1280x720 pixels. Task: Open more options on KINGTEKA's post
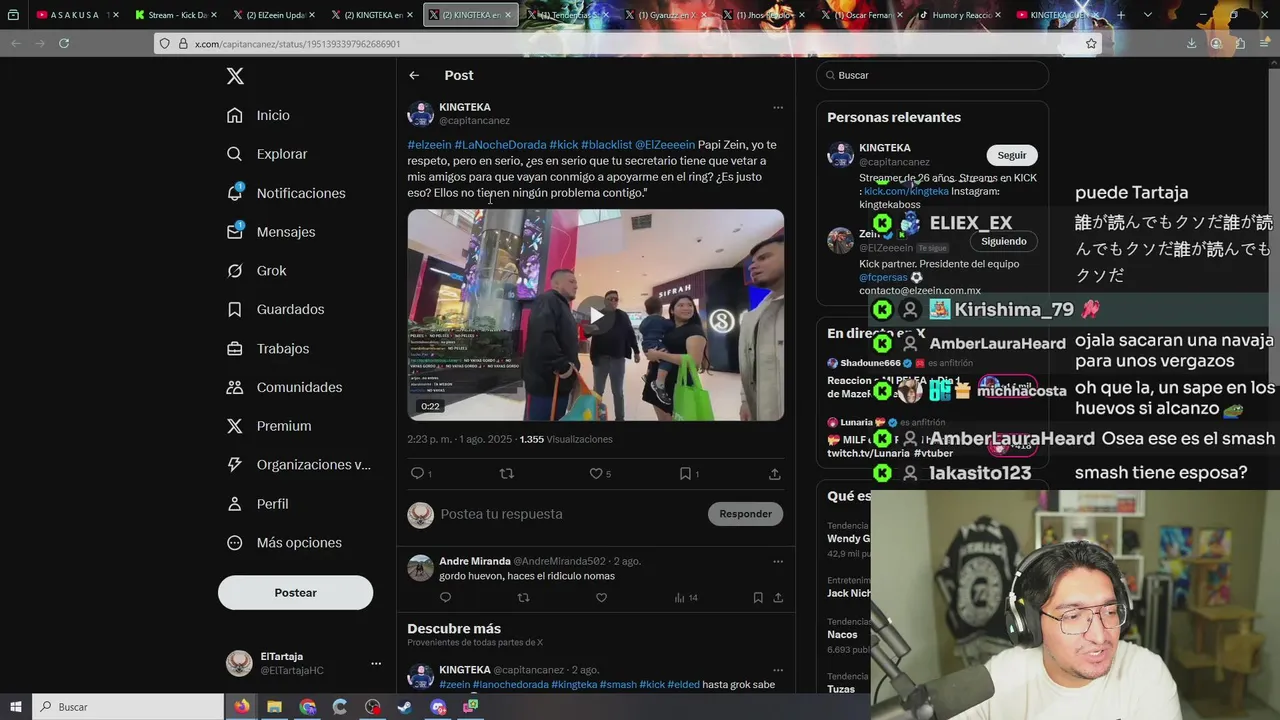click(778, 107)
